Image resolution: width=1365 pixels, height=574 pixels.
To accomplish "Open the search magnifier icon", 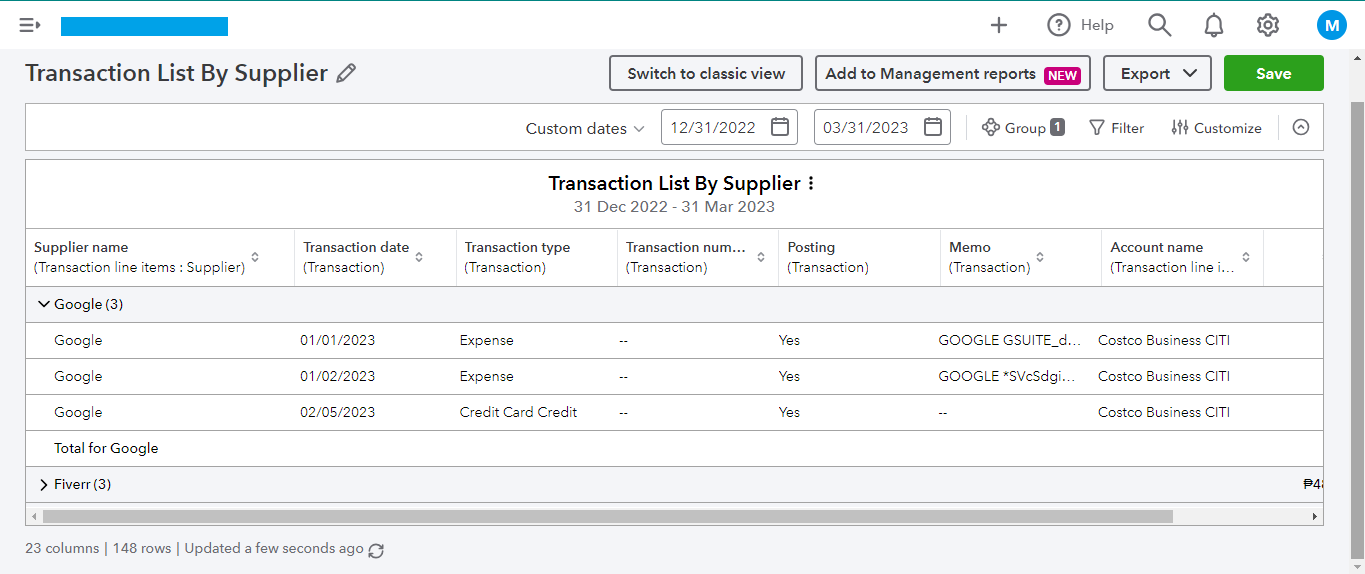I will click(x=1159, y=26).
